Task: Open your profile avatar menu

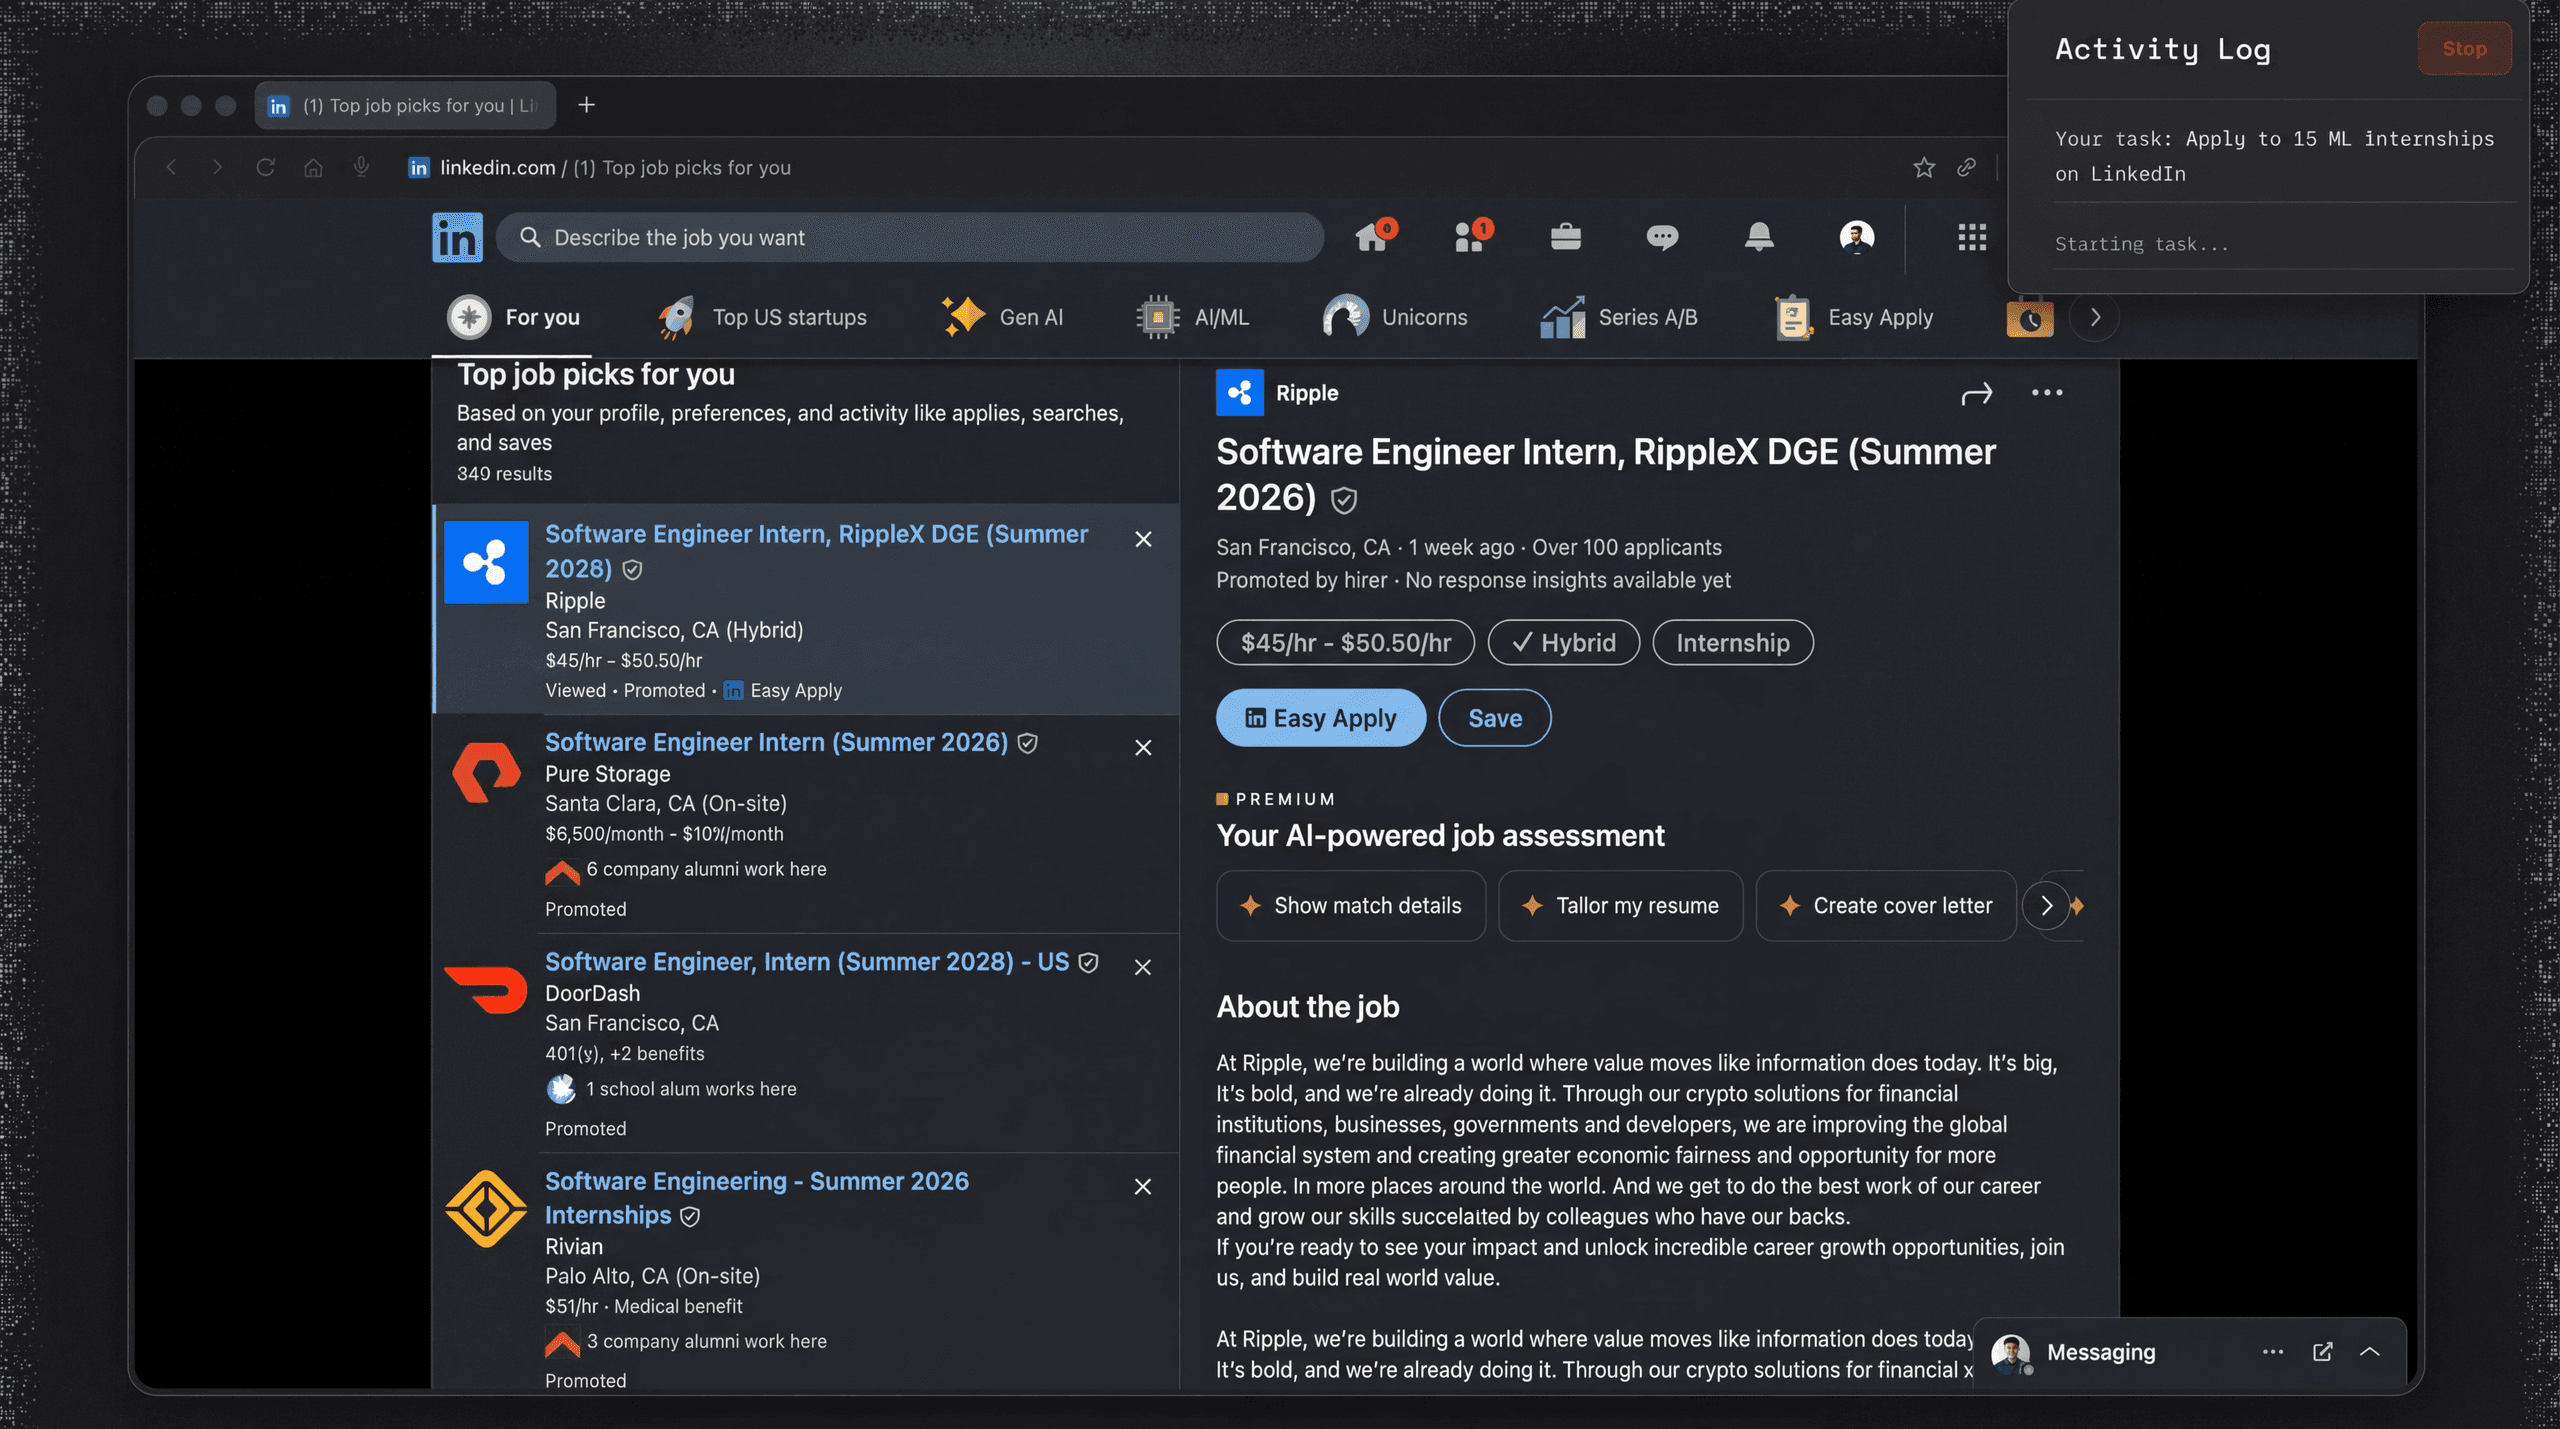Action: point(1854,237)
